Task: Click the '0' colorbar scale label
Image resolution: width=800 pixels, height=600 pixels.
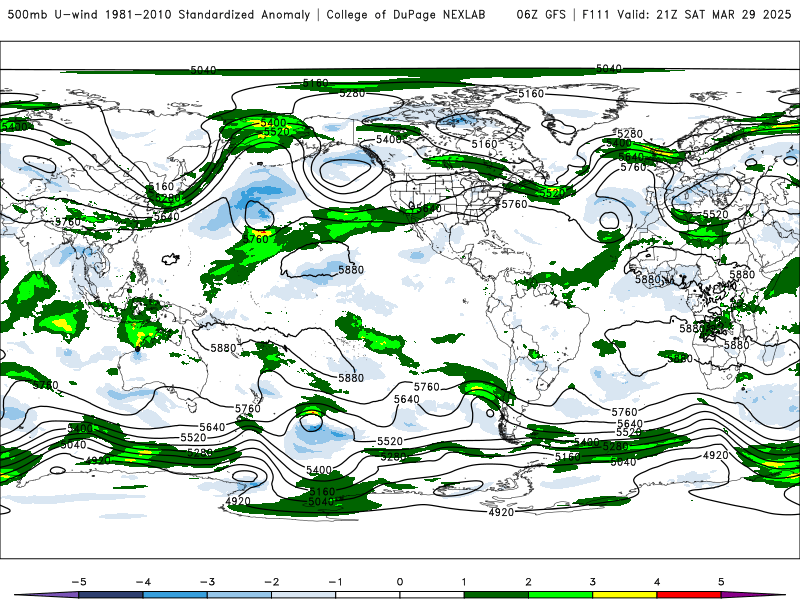Action: pos(399,582)
